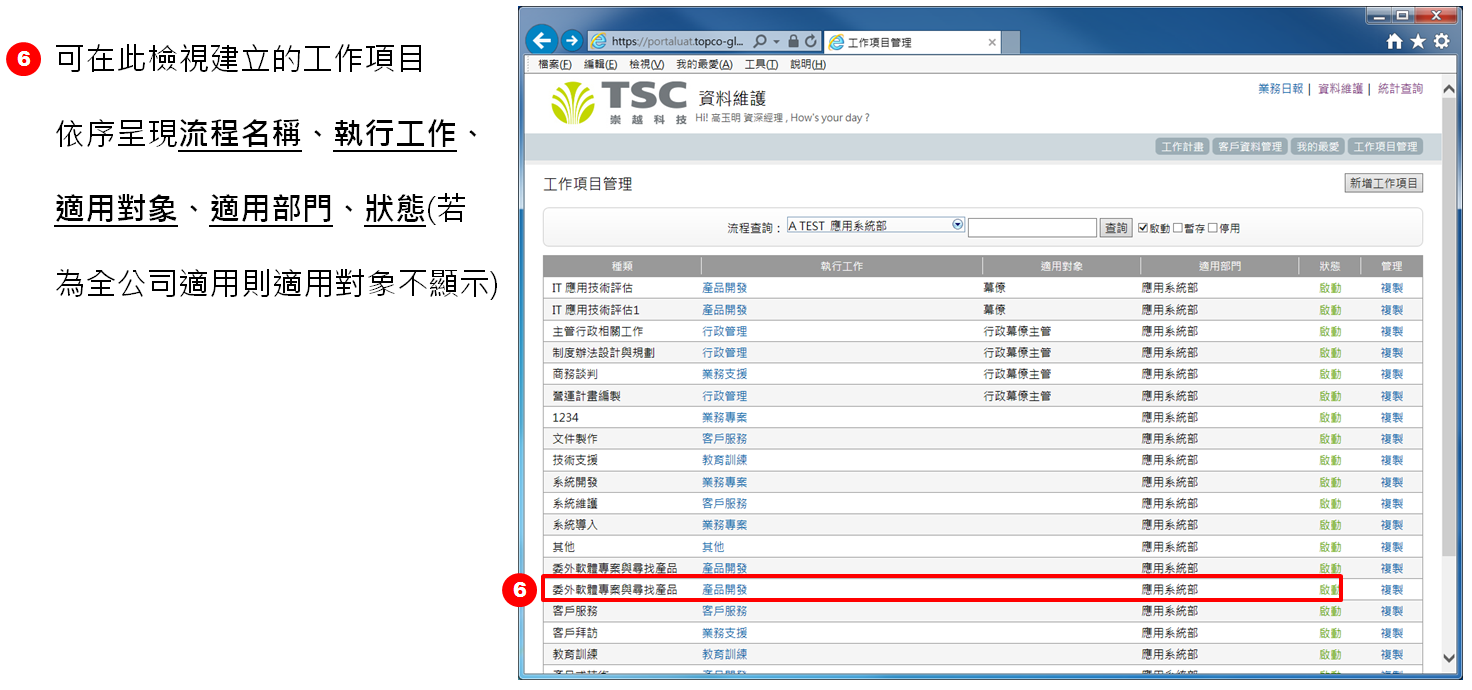Open Favorites via the star icon
This screenshot has height=690, width=1472.
(x=1417, y=42)
